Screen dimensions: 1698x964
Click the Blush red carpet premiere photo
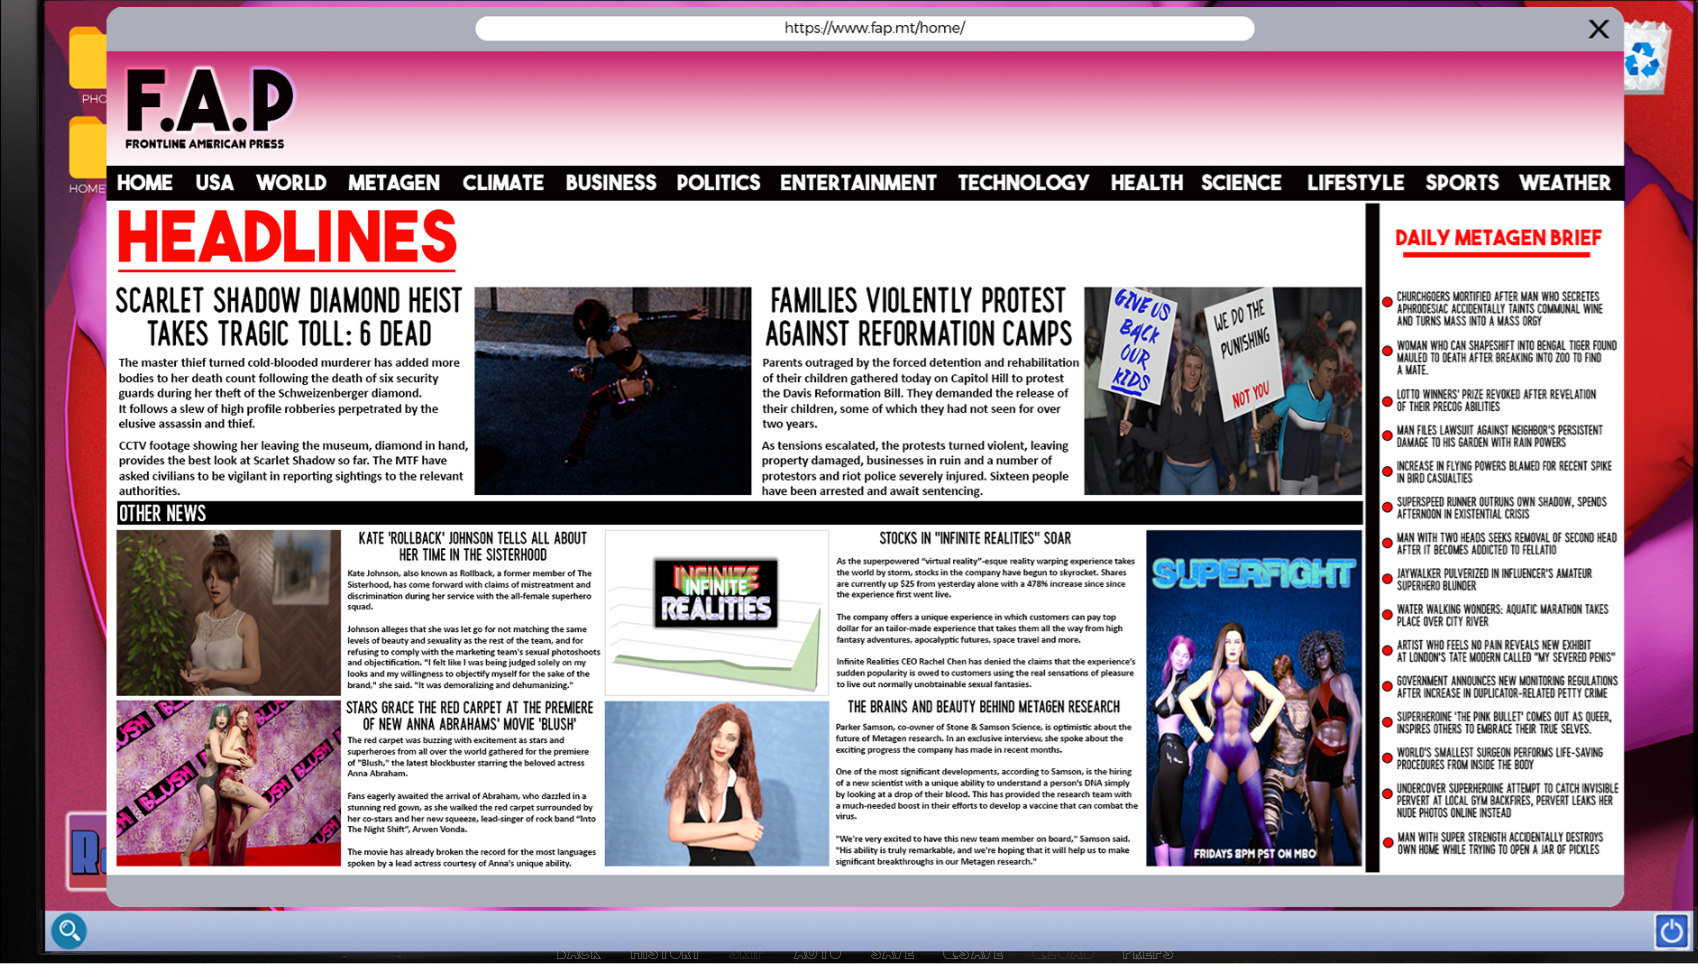click(x=228, y=782)
